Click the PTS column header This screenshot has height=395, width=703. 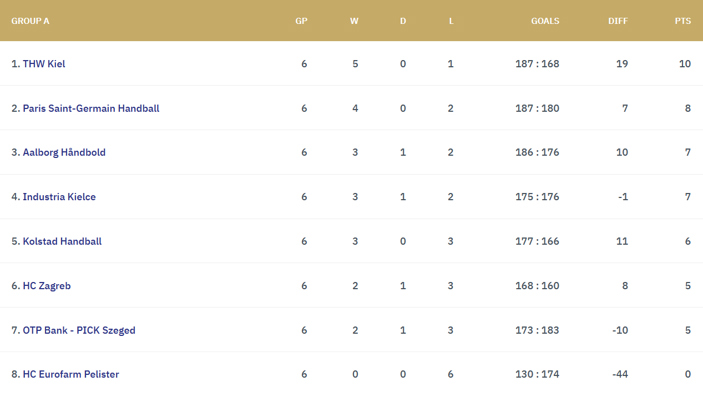pyautogui.click(x=683, y=21)
